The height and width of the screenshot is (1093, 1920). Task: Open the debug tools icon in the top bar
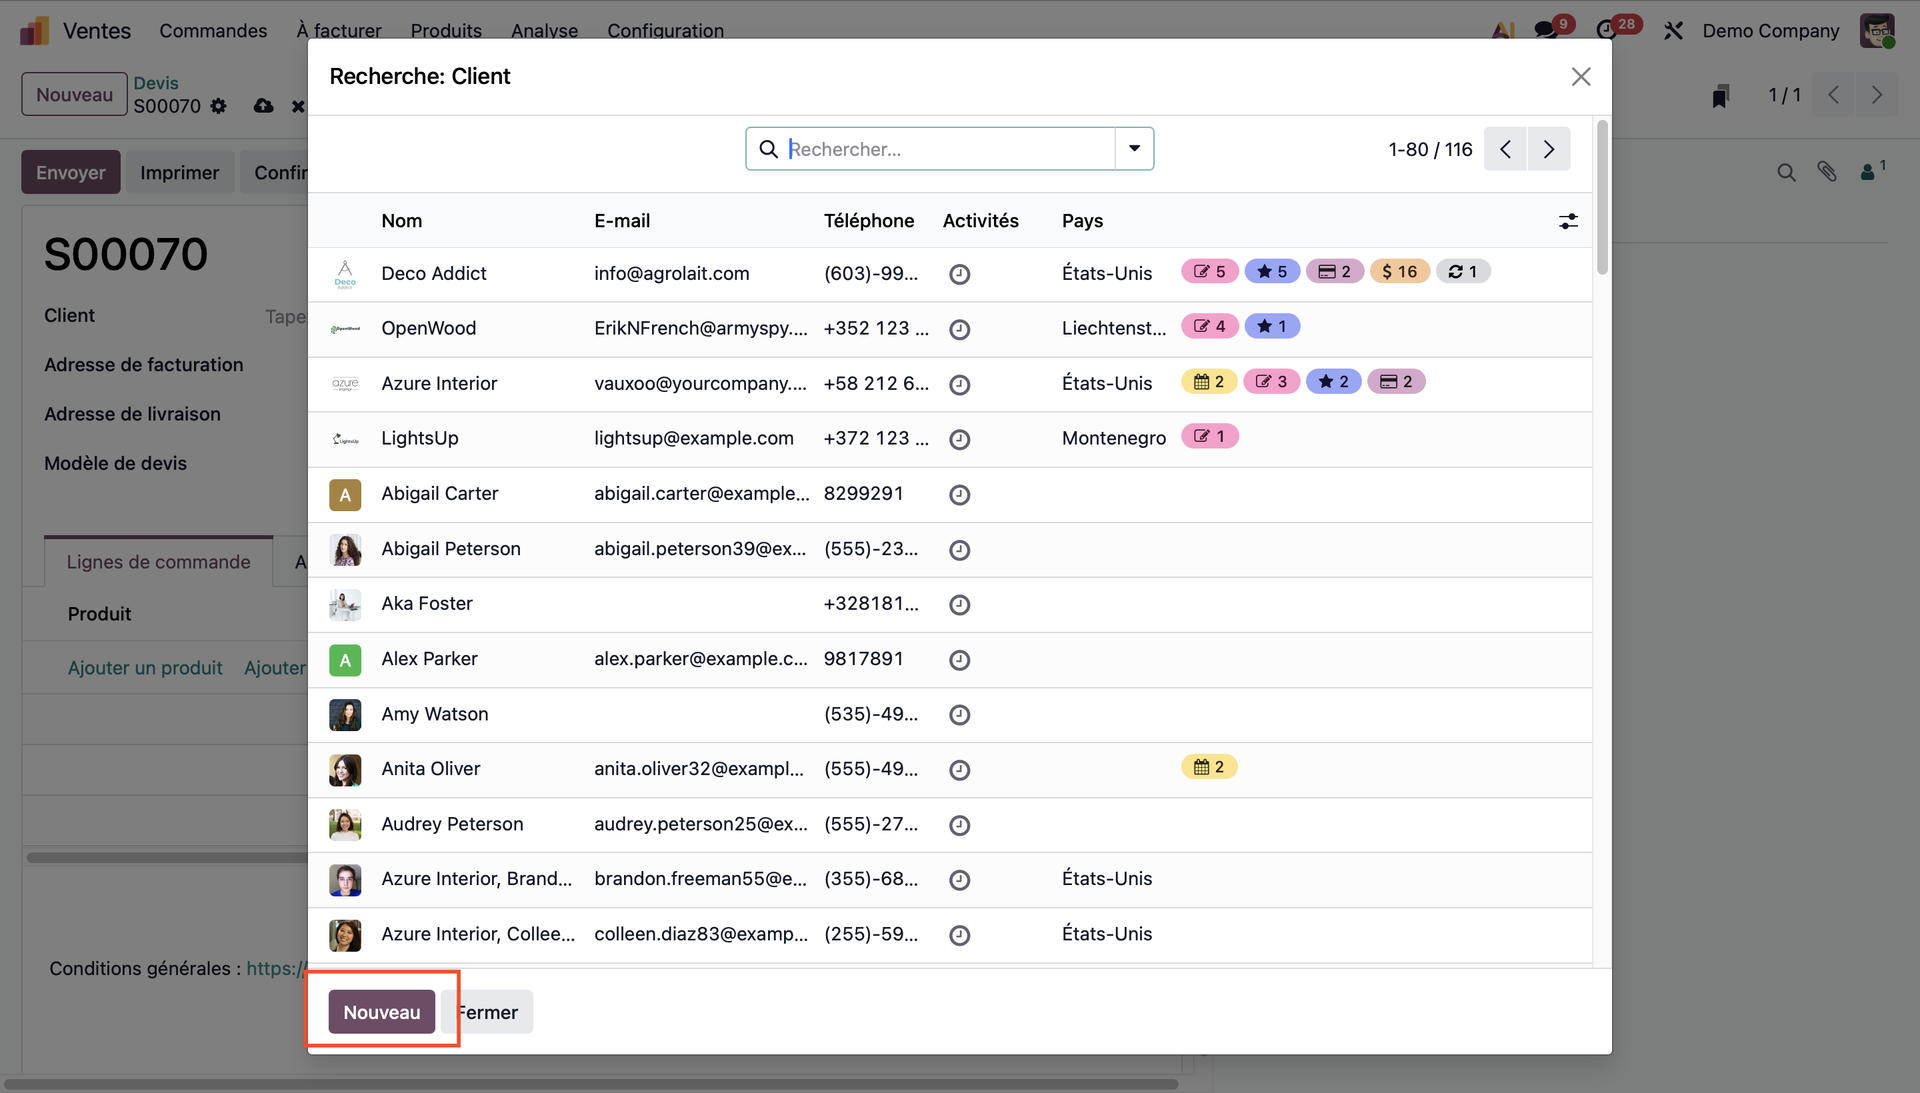click(1673, 31)
